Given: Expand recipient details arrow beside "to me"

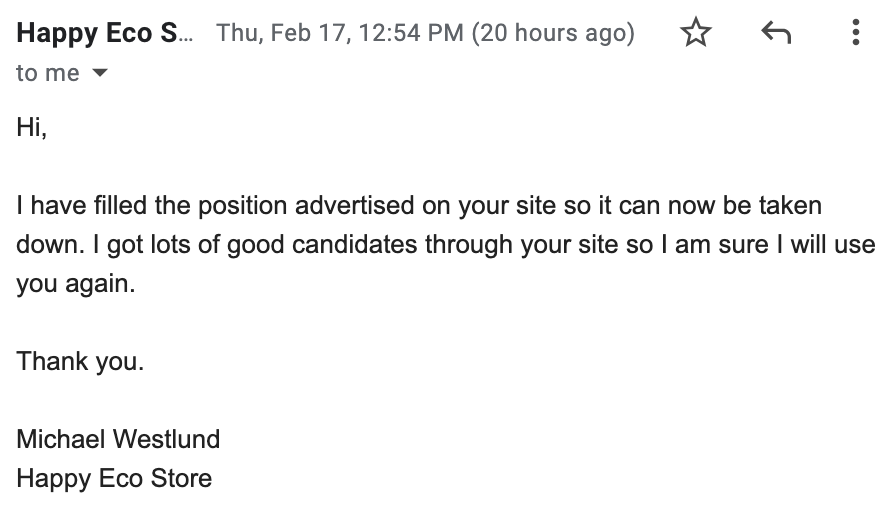Looking at the screenshot, I should click(x=99, y=74).
